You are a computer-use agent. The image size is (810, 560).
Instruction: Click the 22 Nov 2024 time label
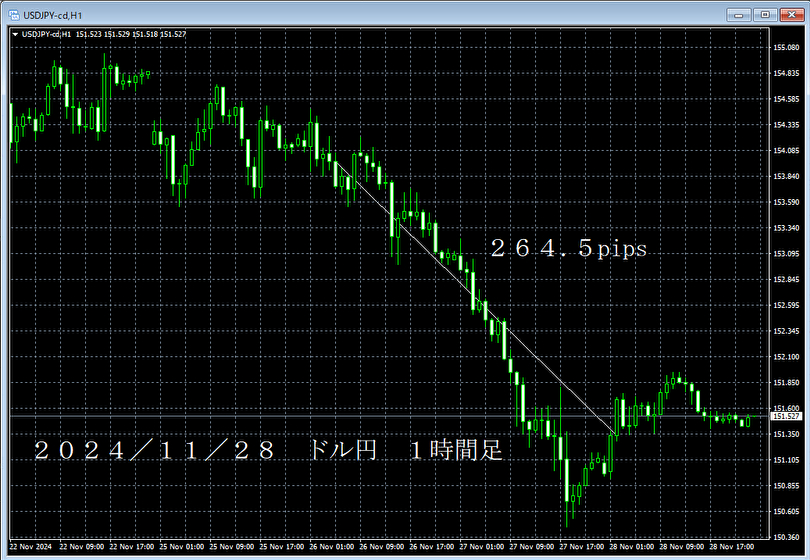point(30,547)
